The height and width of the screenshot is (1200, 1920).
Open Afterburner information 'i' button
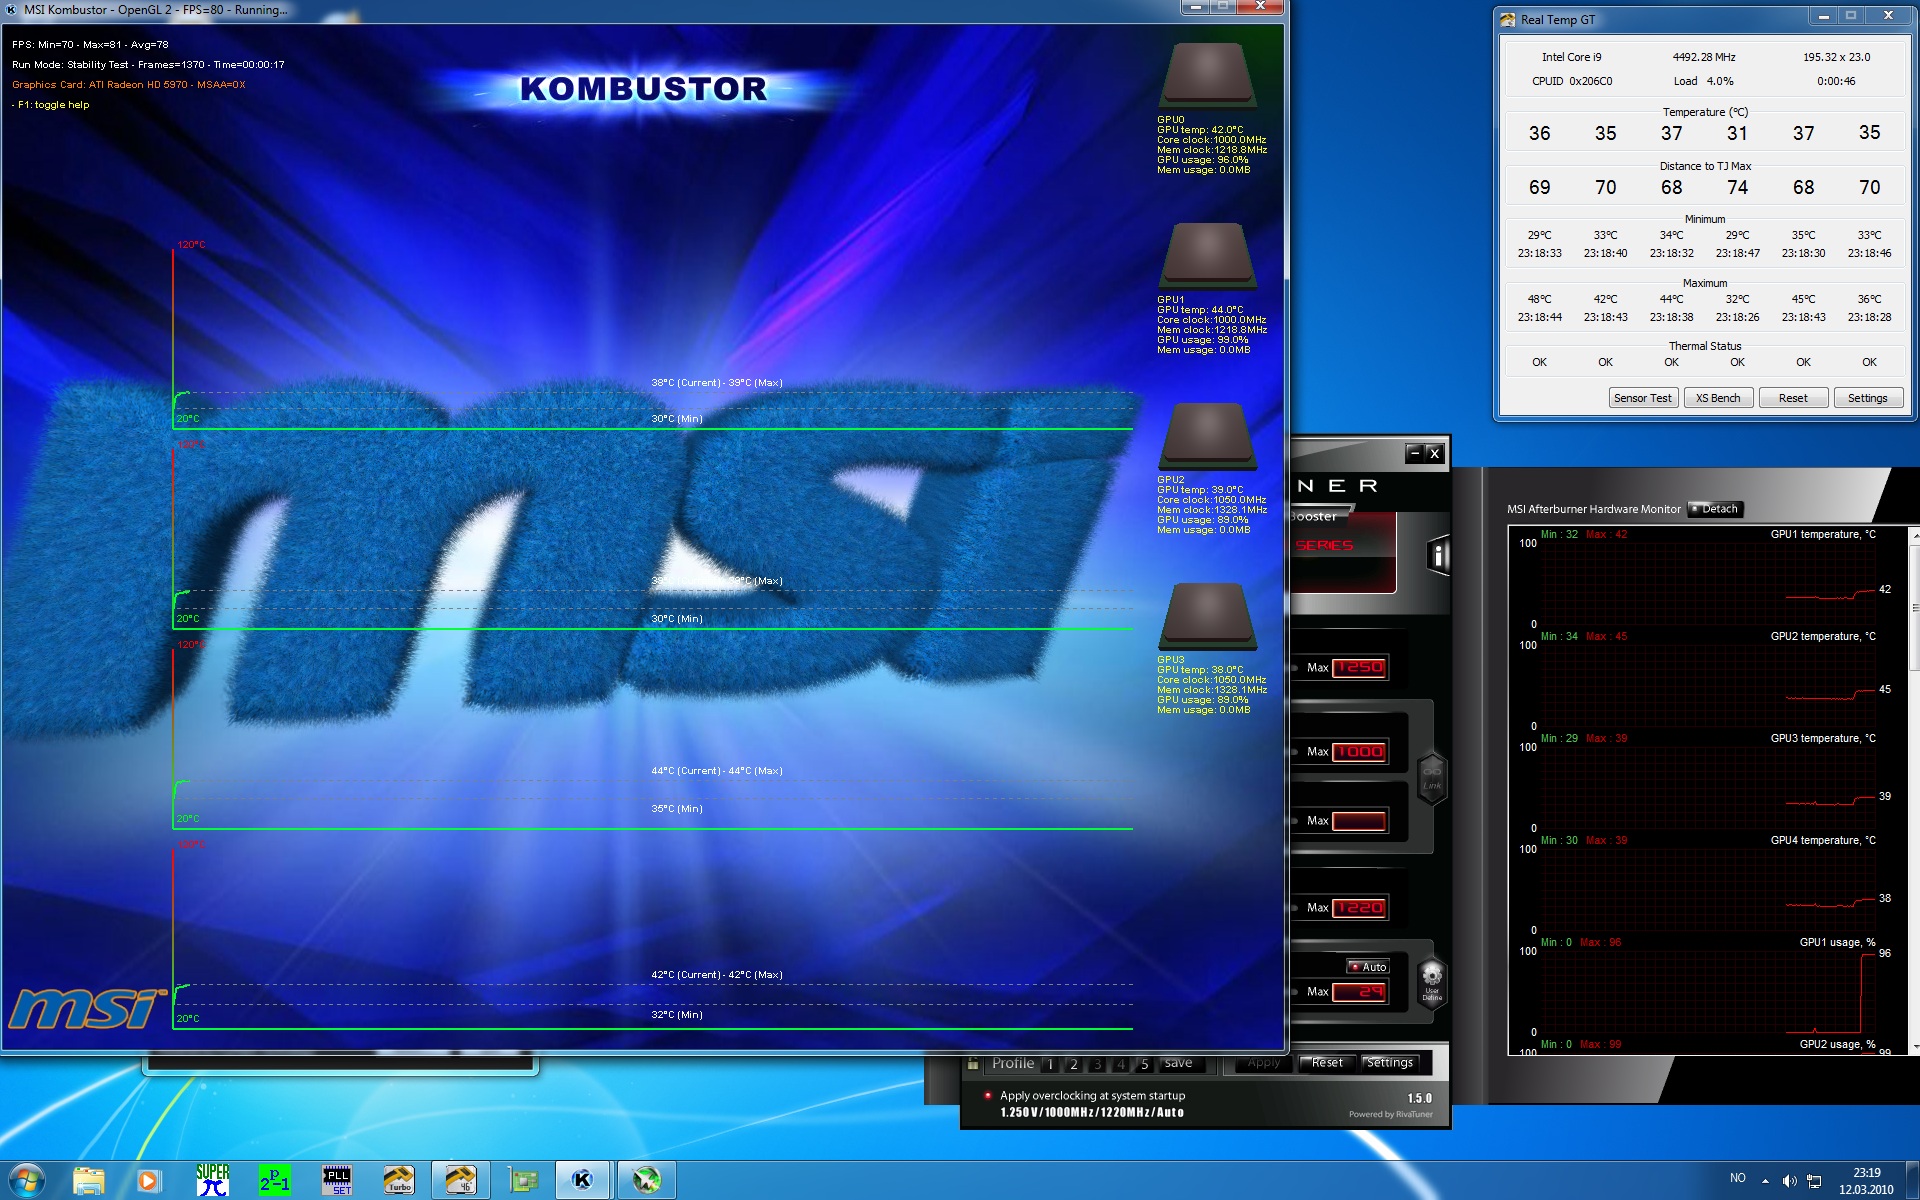[1438, 555]
